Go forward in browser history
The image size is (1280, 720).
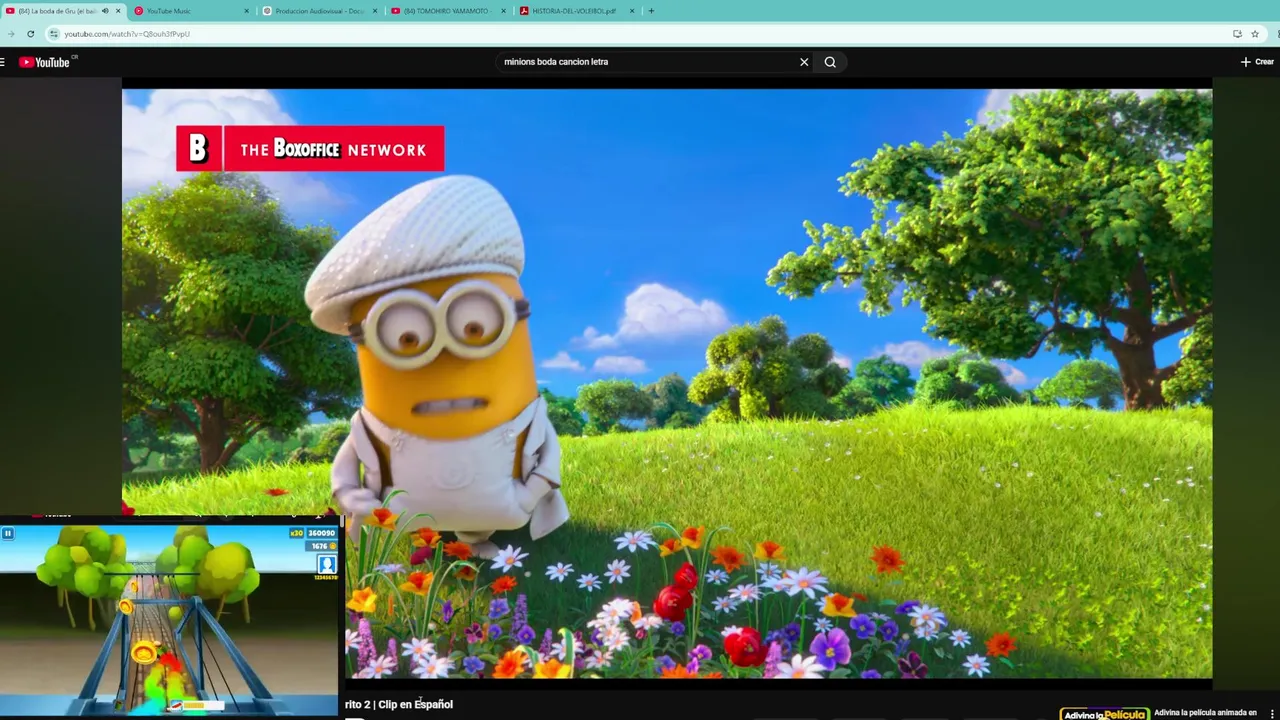pyautogui.click(x=11, y=34)
